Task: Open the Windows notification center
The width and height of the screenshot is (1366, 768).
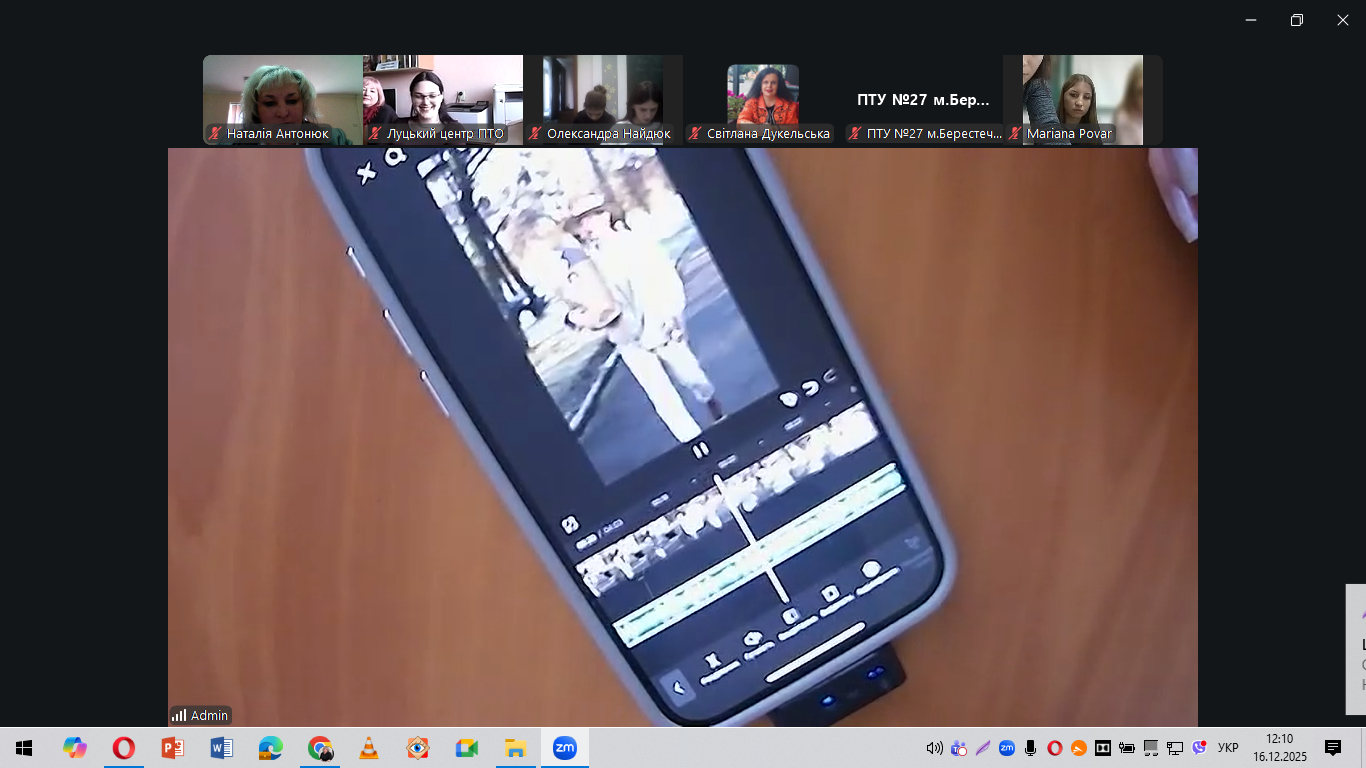Action: point(1332,748)
